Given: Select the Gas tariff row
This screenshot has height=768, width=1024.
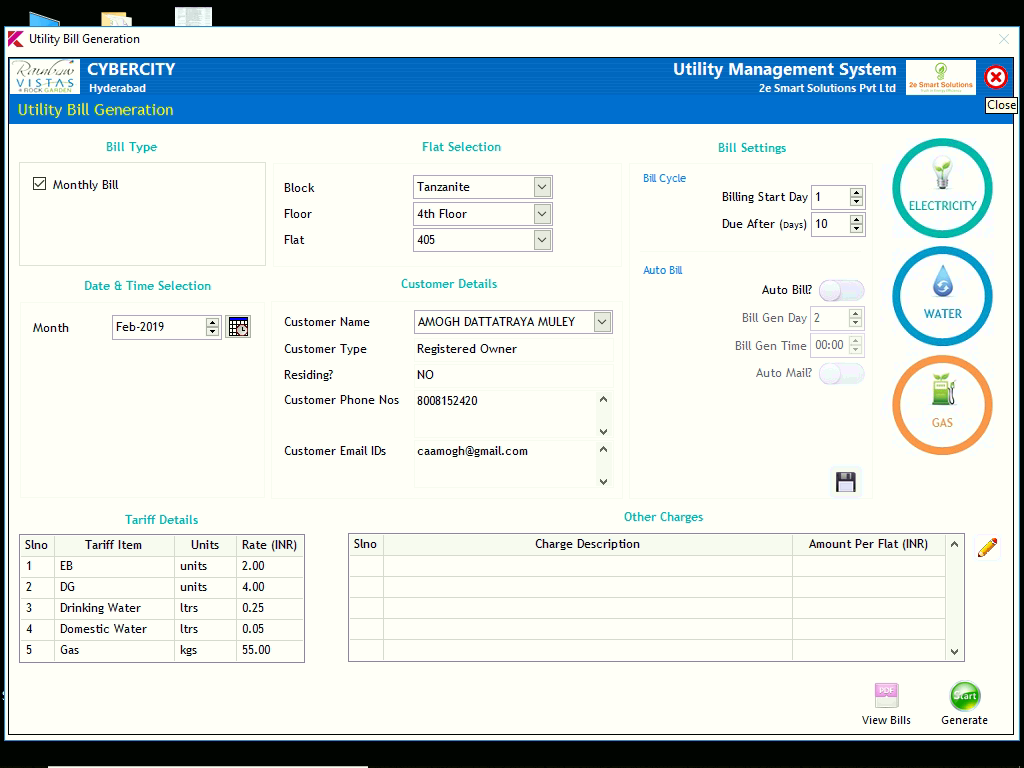Looking at the screenshot, I should pos(162,650).
